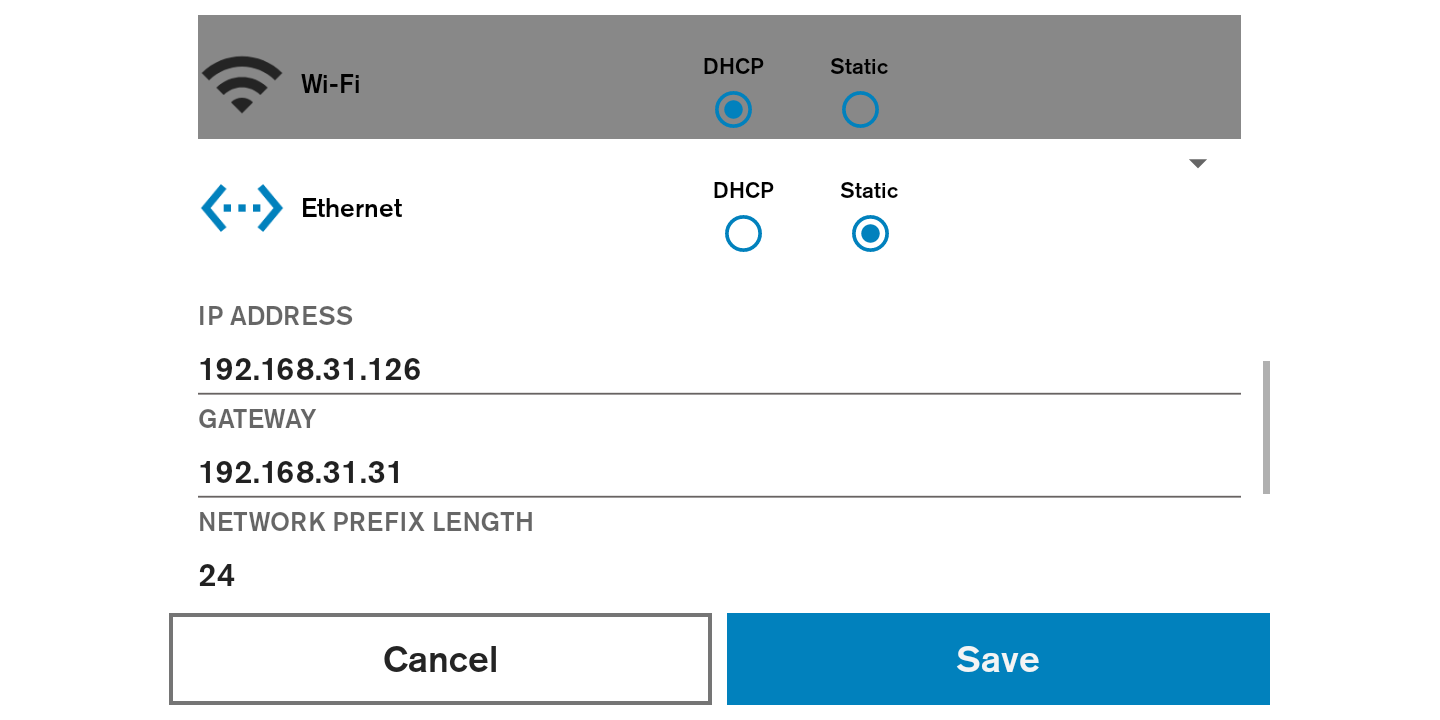Select the Wi-Fi row label
Viewport: 1440px width, 720px height.
pyautogui.click(x=330, y=84)
